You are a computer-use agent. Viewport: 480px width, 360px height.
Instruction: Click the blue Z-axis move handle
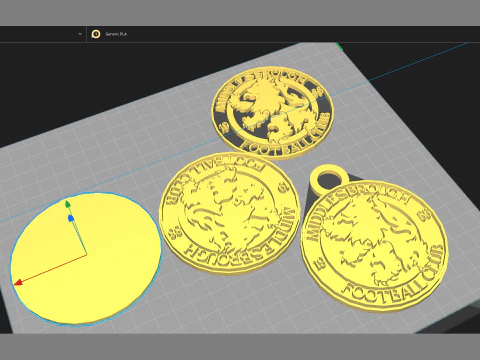71,218
